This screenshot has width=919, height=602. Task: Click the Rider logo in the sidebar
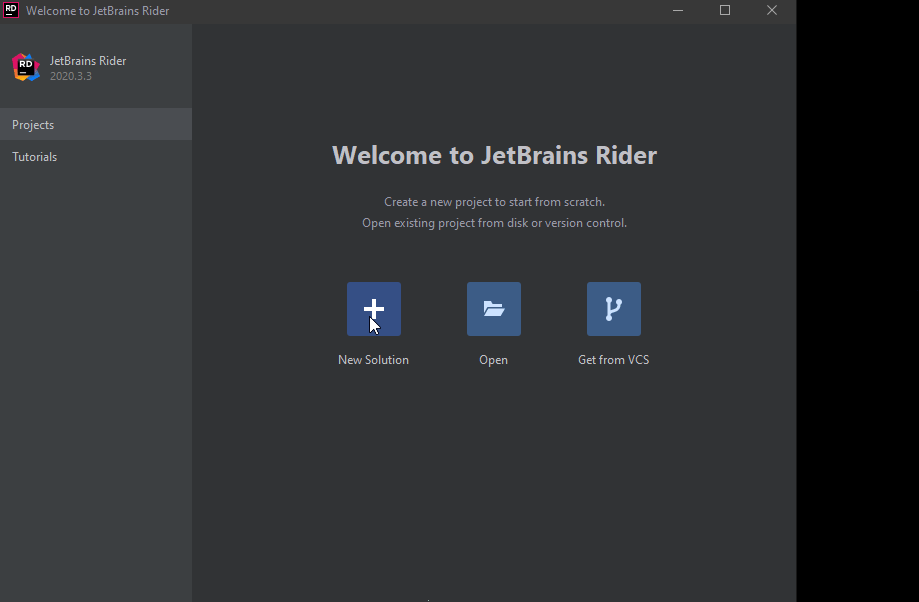[25, 67]
